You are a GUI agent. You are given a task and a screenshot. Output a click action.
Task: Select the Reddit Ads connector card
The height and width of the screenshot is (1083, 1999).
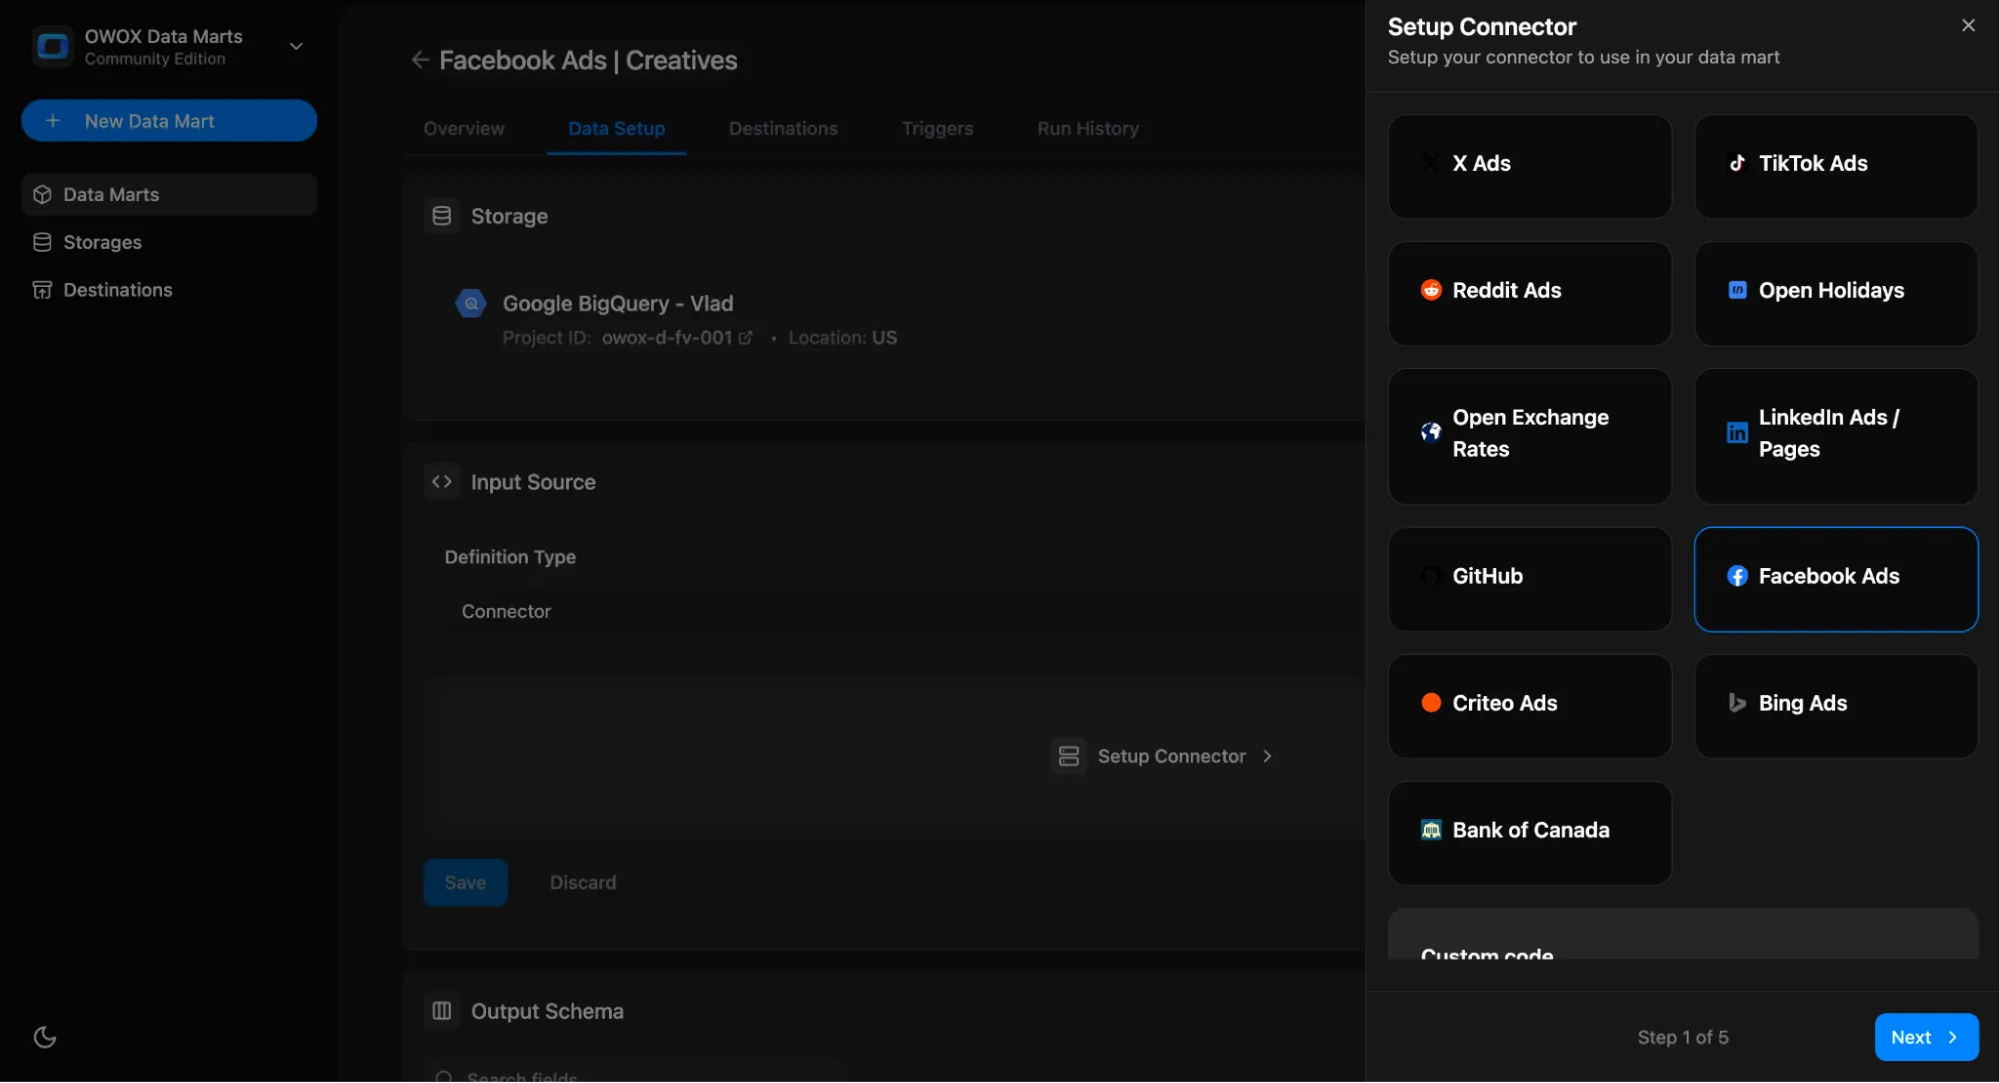[x=1529, y=293]
